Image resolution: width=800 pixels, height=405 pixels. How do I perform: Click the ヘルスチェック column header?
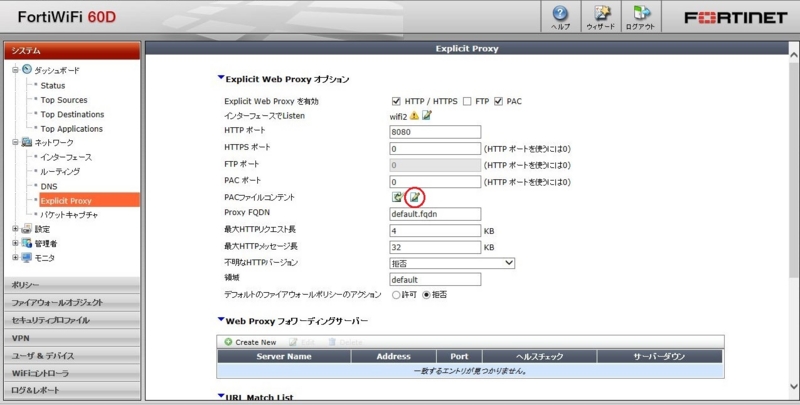539,356
